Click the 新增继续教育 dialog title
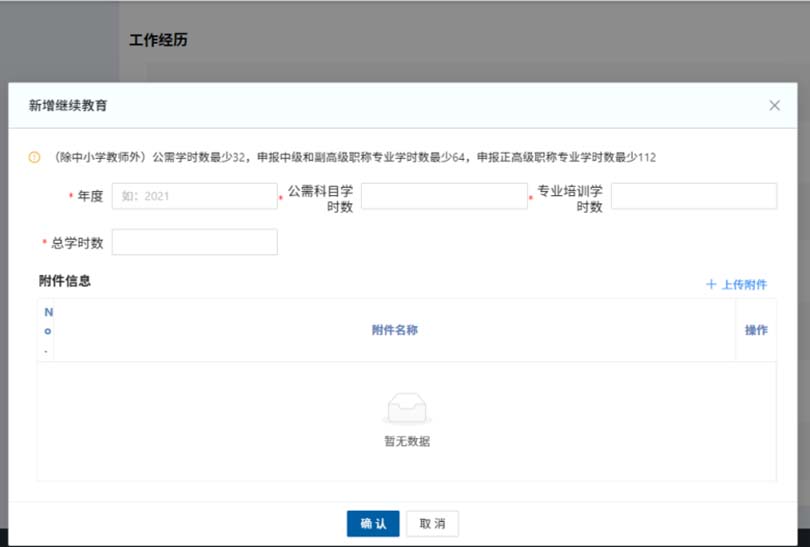Screen dimensions: 810x547 coord(68,105)
